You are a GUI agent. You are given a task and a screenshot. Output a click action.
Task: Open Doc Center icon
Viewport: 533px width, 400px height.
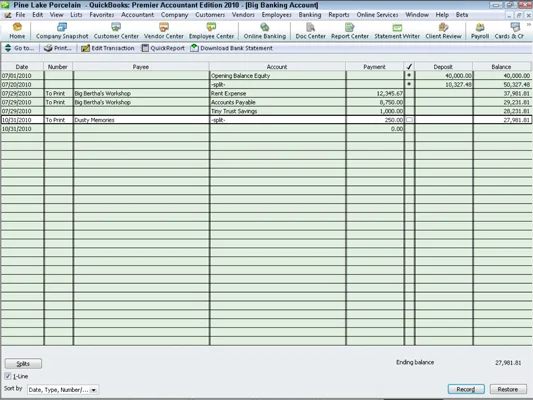point(310,31)
